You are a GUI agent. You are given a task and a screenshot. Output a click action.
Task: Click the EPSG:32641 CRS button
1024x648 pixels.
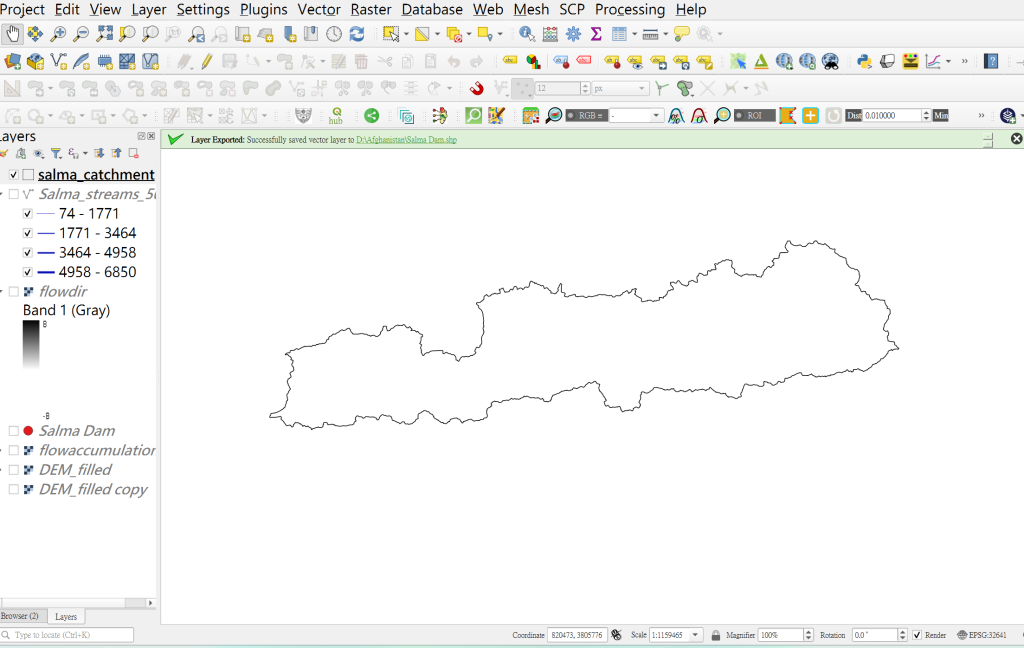[x=982, y=635]
